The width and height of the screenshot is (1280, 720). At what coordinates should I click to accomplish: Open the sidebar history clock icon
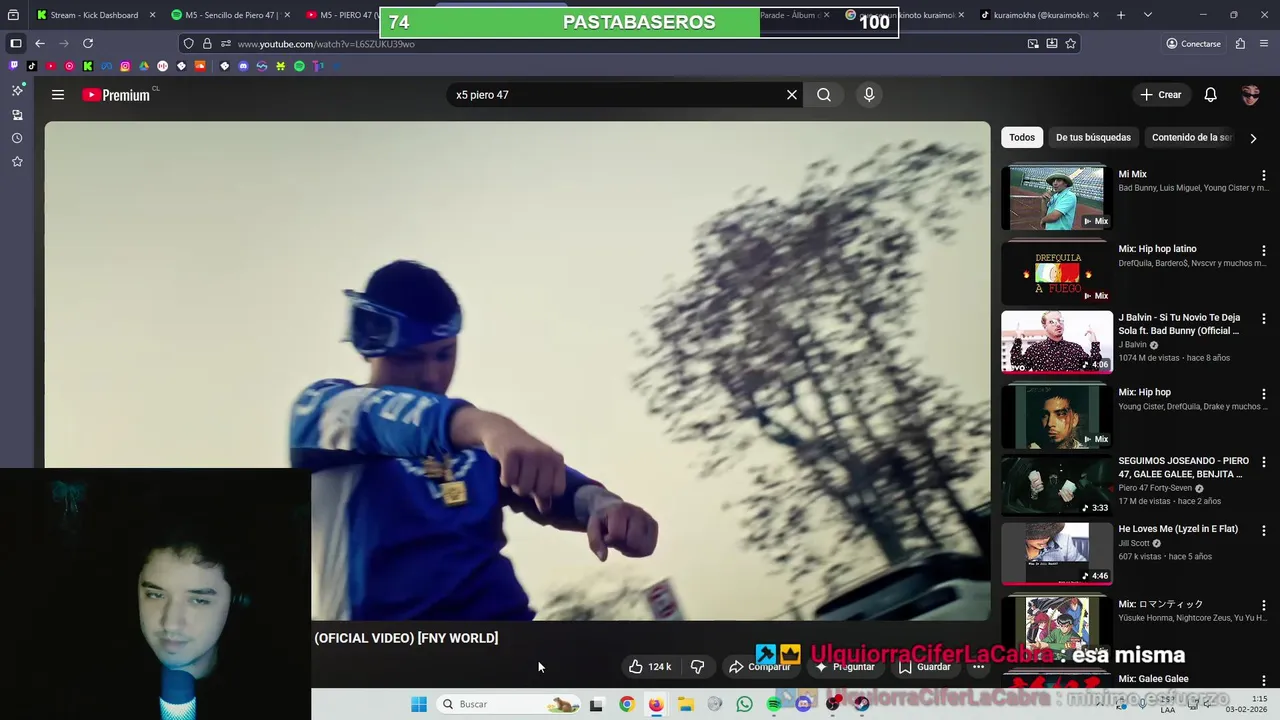click(x=17, y=138)
